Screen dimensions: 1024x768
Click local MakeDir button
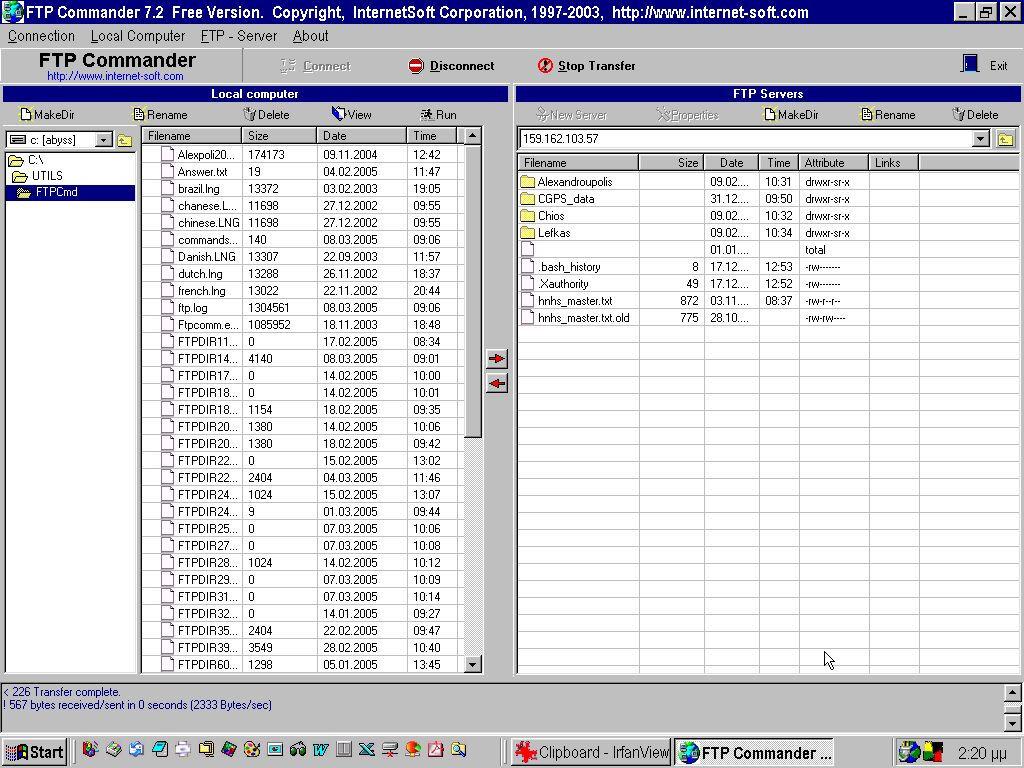pos(47,114)
